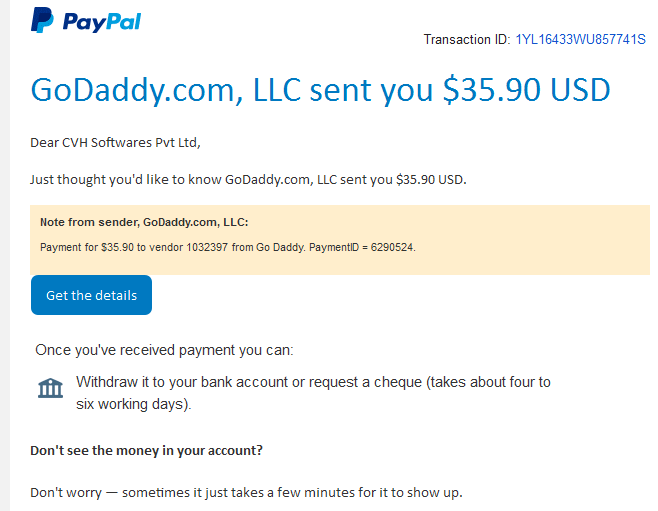This screenshot has width=658, height=511.
Task: Select the 'Transaction ID:' label
Action: click(x=467, y=39)
